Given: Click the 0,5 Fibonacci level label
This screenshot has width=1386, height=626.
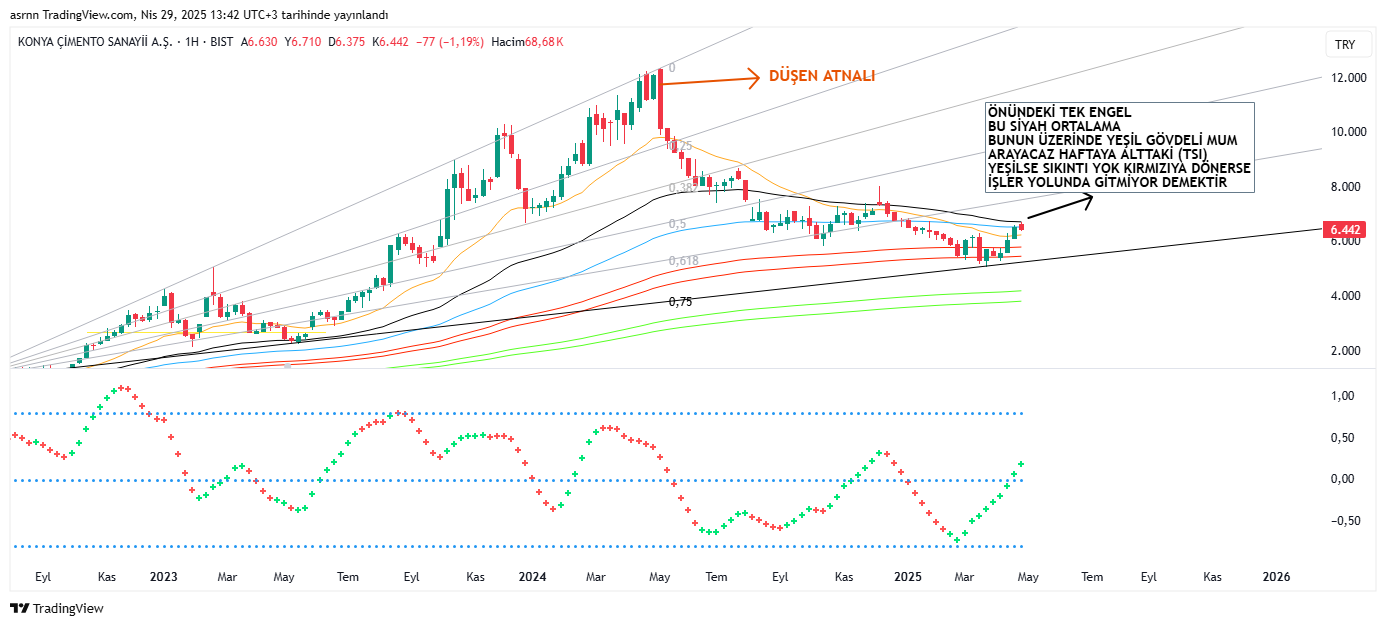Looking at the screenshot, I should [678, 224].
